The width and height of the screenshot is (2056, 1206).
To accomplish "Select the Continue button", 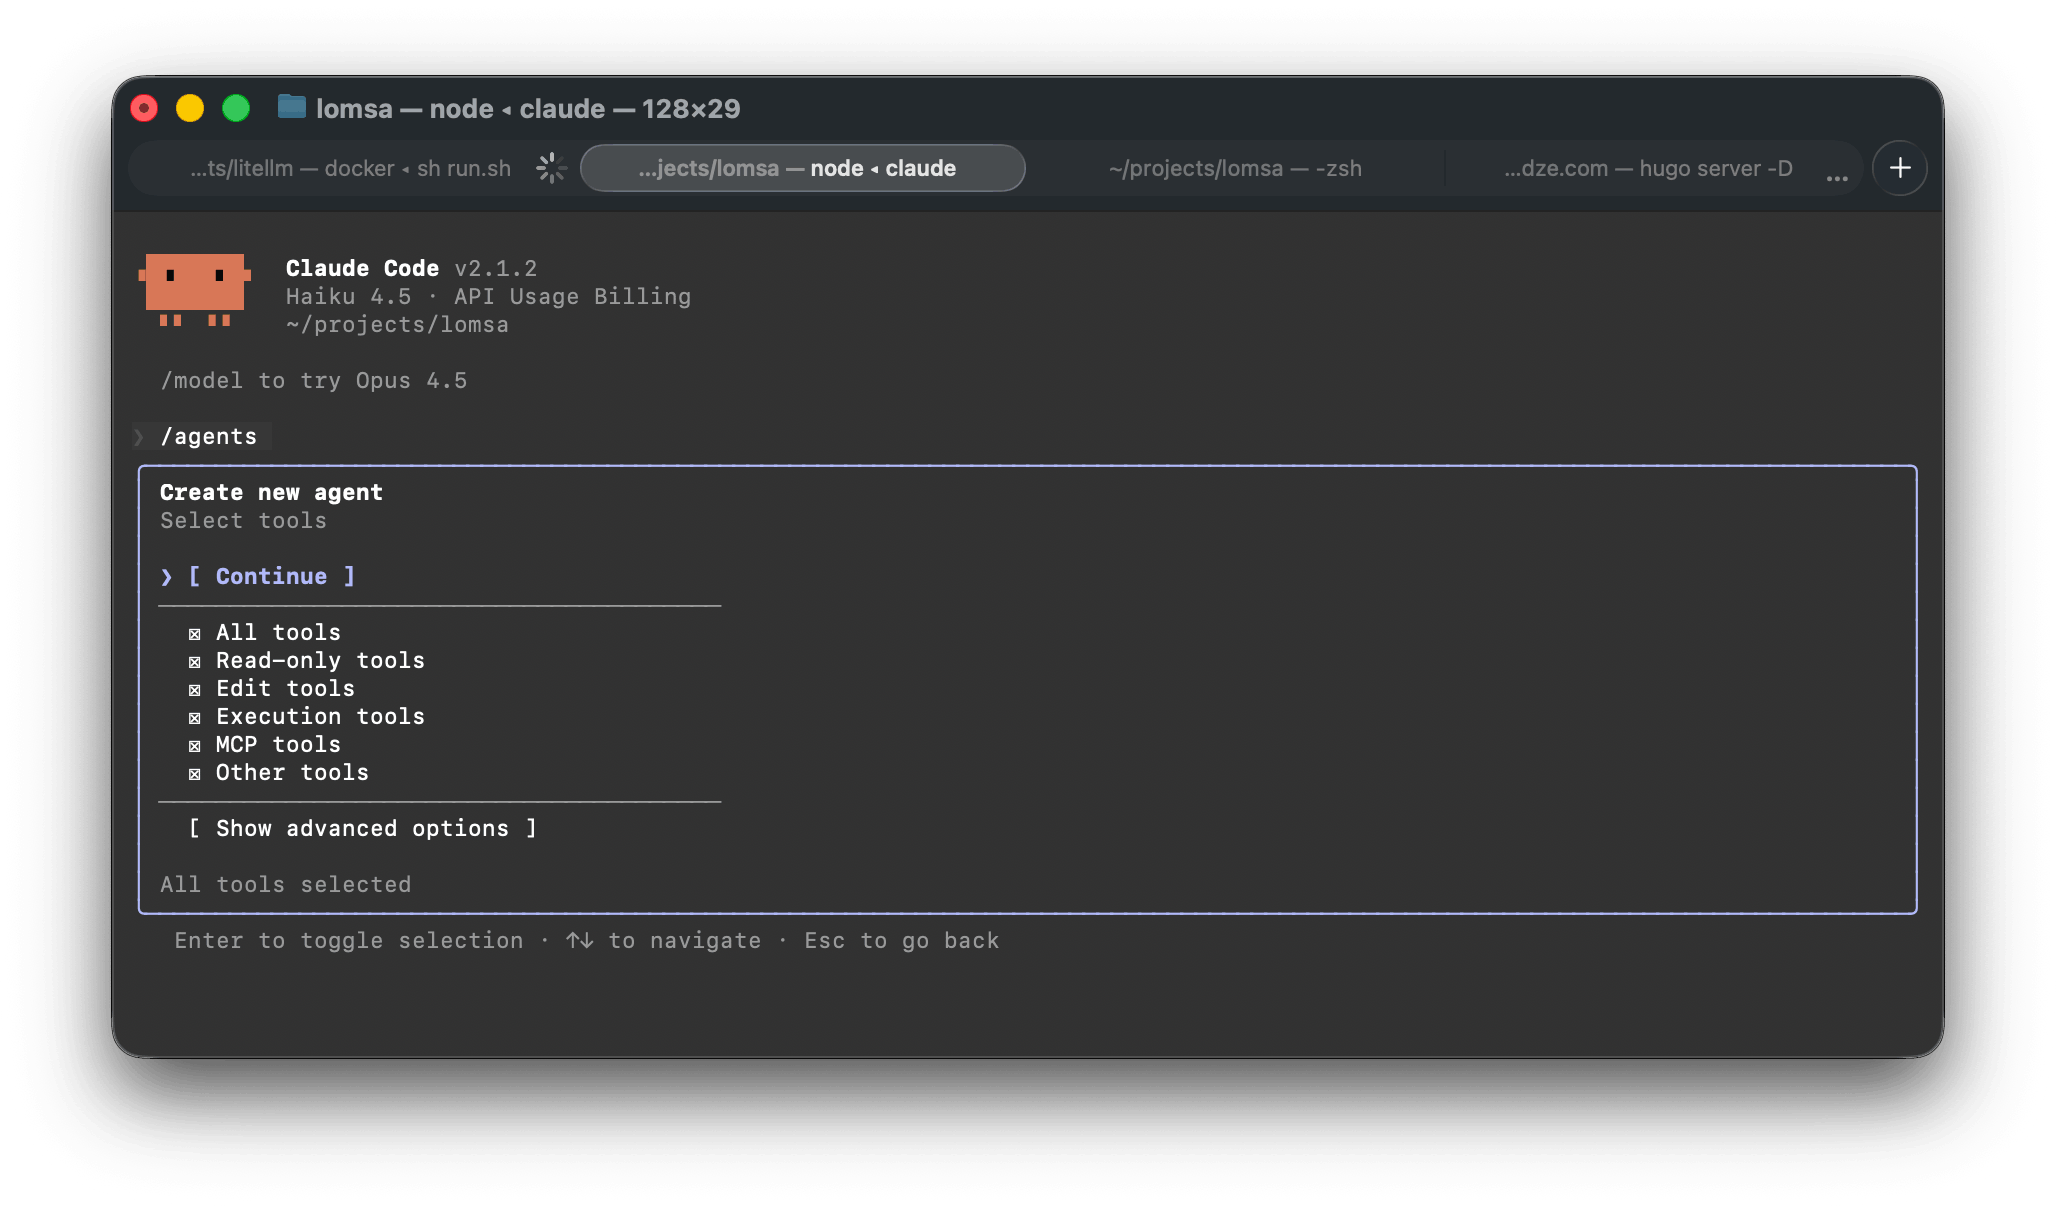I will pyautogui.click(x=271, y=577).
